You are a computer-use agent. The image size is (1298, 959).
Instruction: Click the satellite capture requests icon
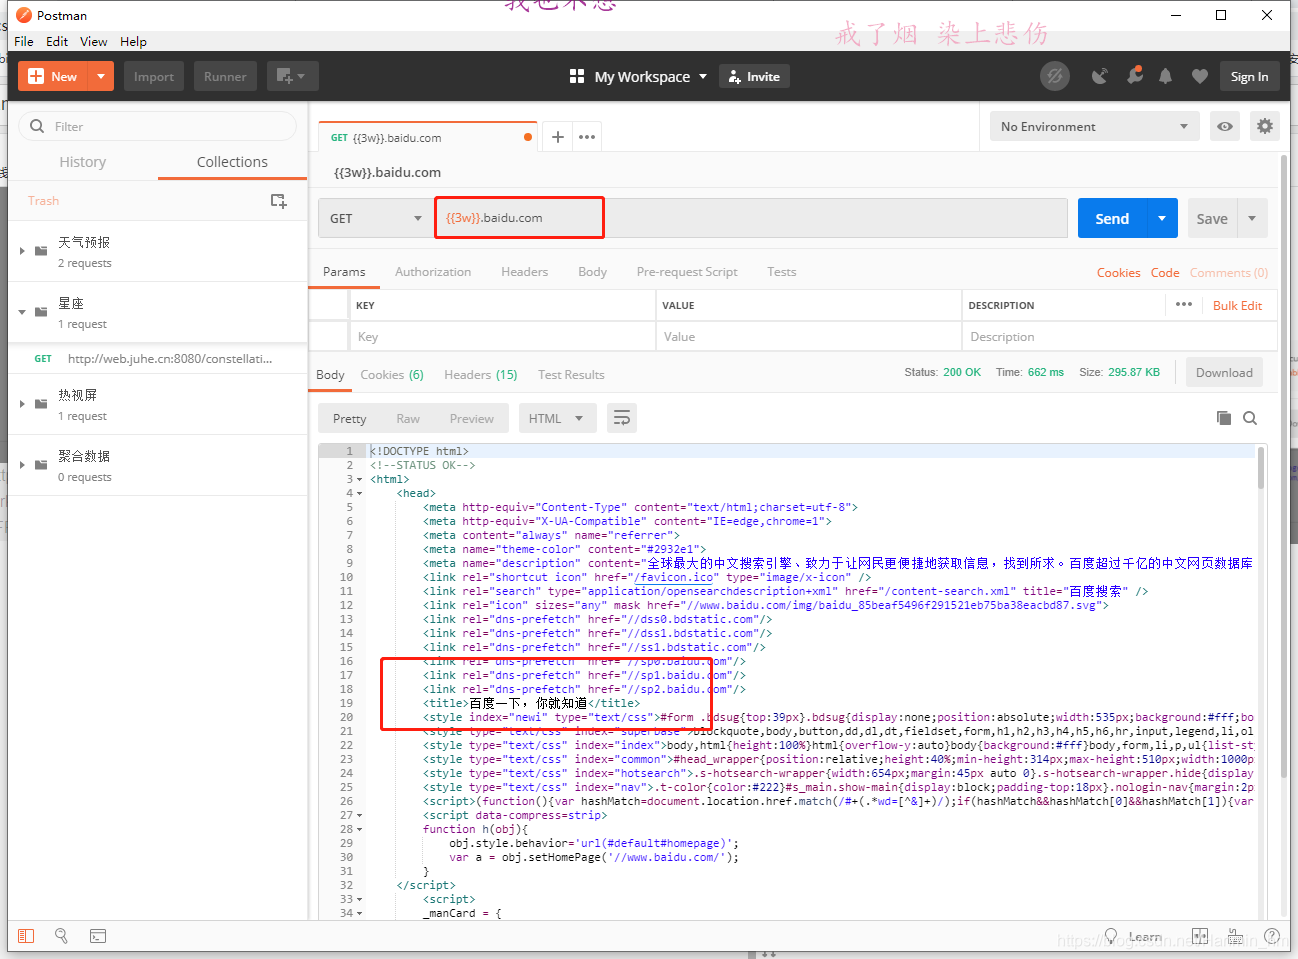(x=1100, y=76)
